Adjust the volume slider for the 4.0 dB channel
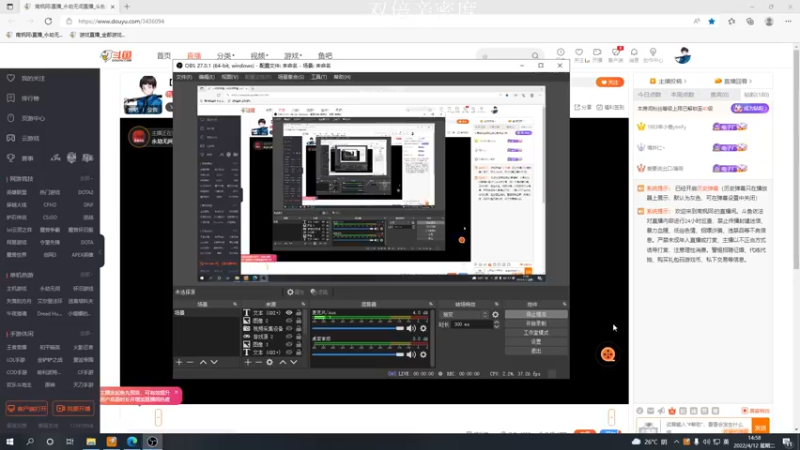Image resolution: width=800 pixels, height=450 pixels. (358, 329)
